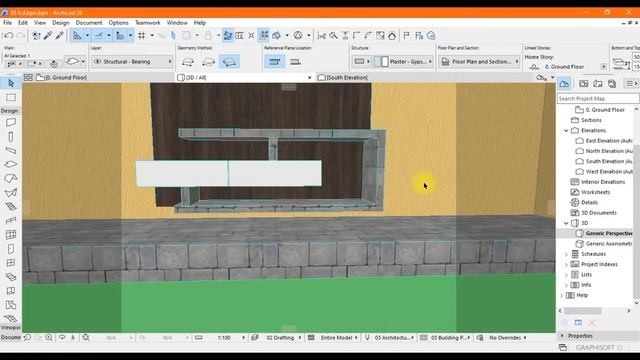Click the navigator horizontal scrollbar
The image size is (640, 360).
[583, 311]
